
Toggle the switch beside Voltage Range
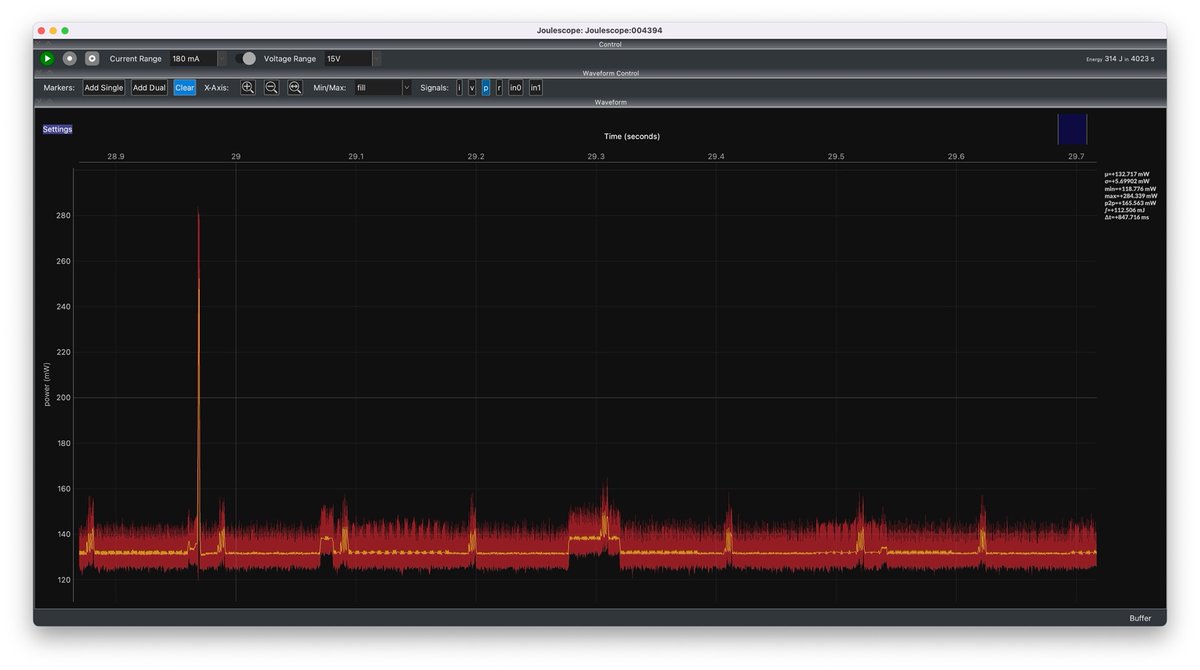(x=246, y=59)
